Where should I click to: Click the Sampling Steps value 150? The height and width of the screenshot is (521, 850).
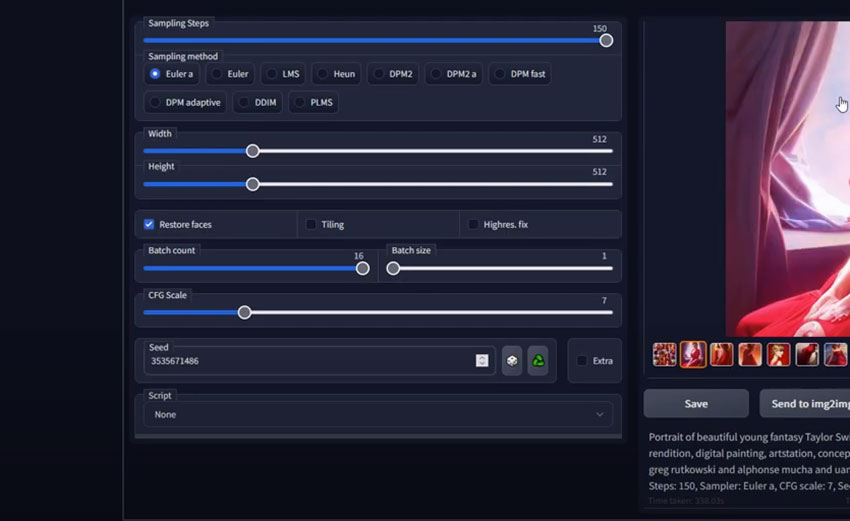tap(600, 29)
